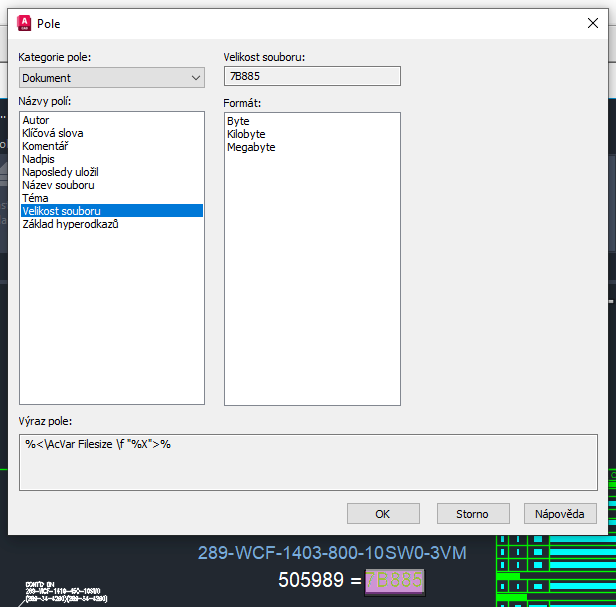This screenshot has height=607, width=616.
Task: Choose Byte format option
Action: click(238, 121)
